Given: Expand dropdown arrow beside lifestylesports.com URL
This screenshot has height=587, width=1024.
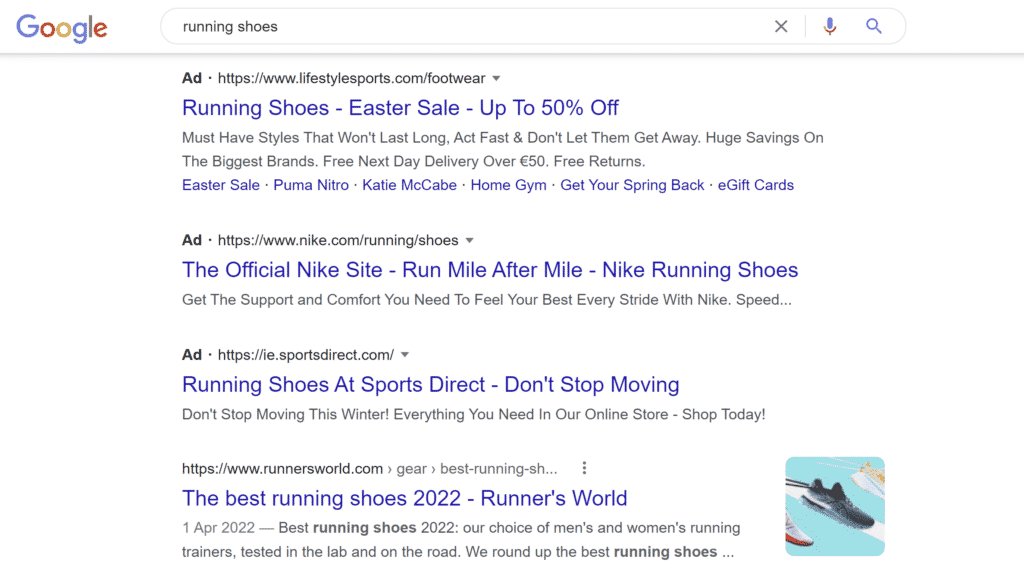Looking at the screenshot, I should 496,78.
